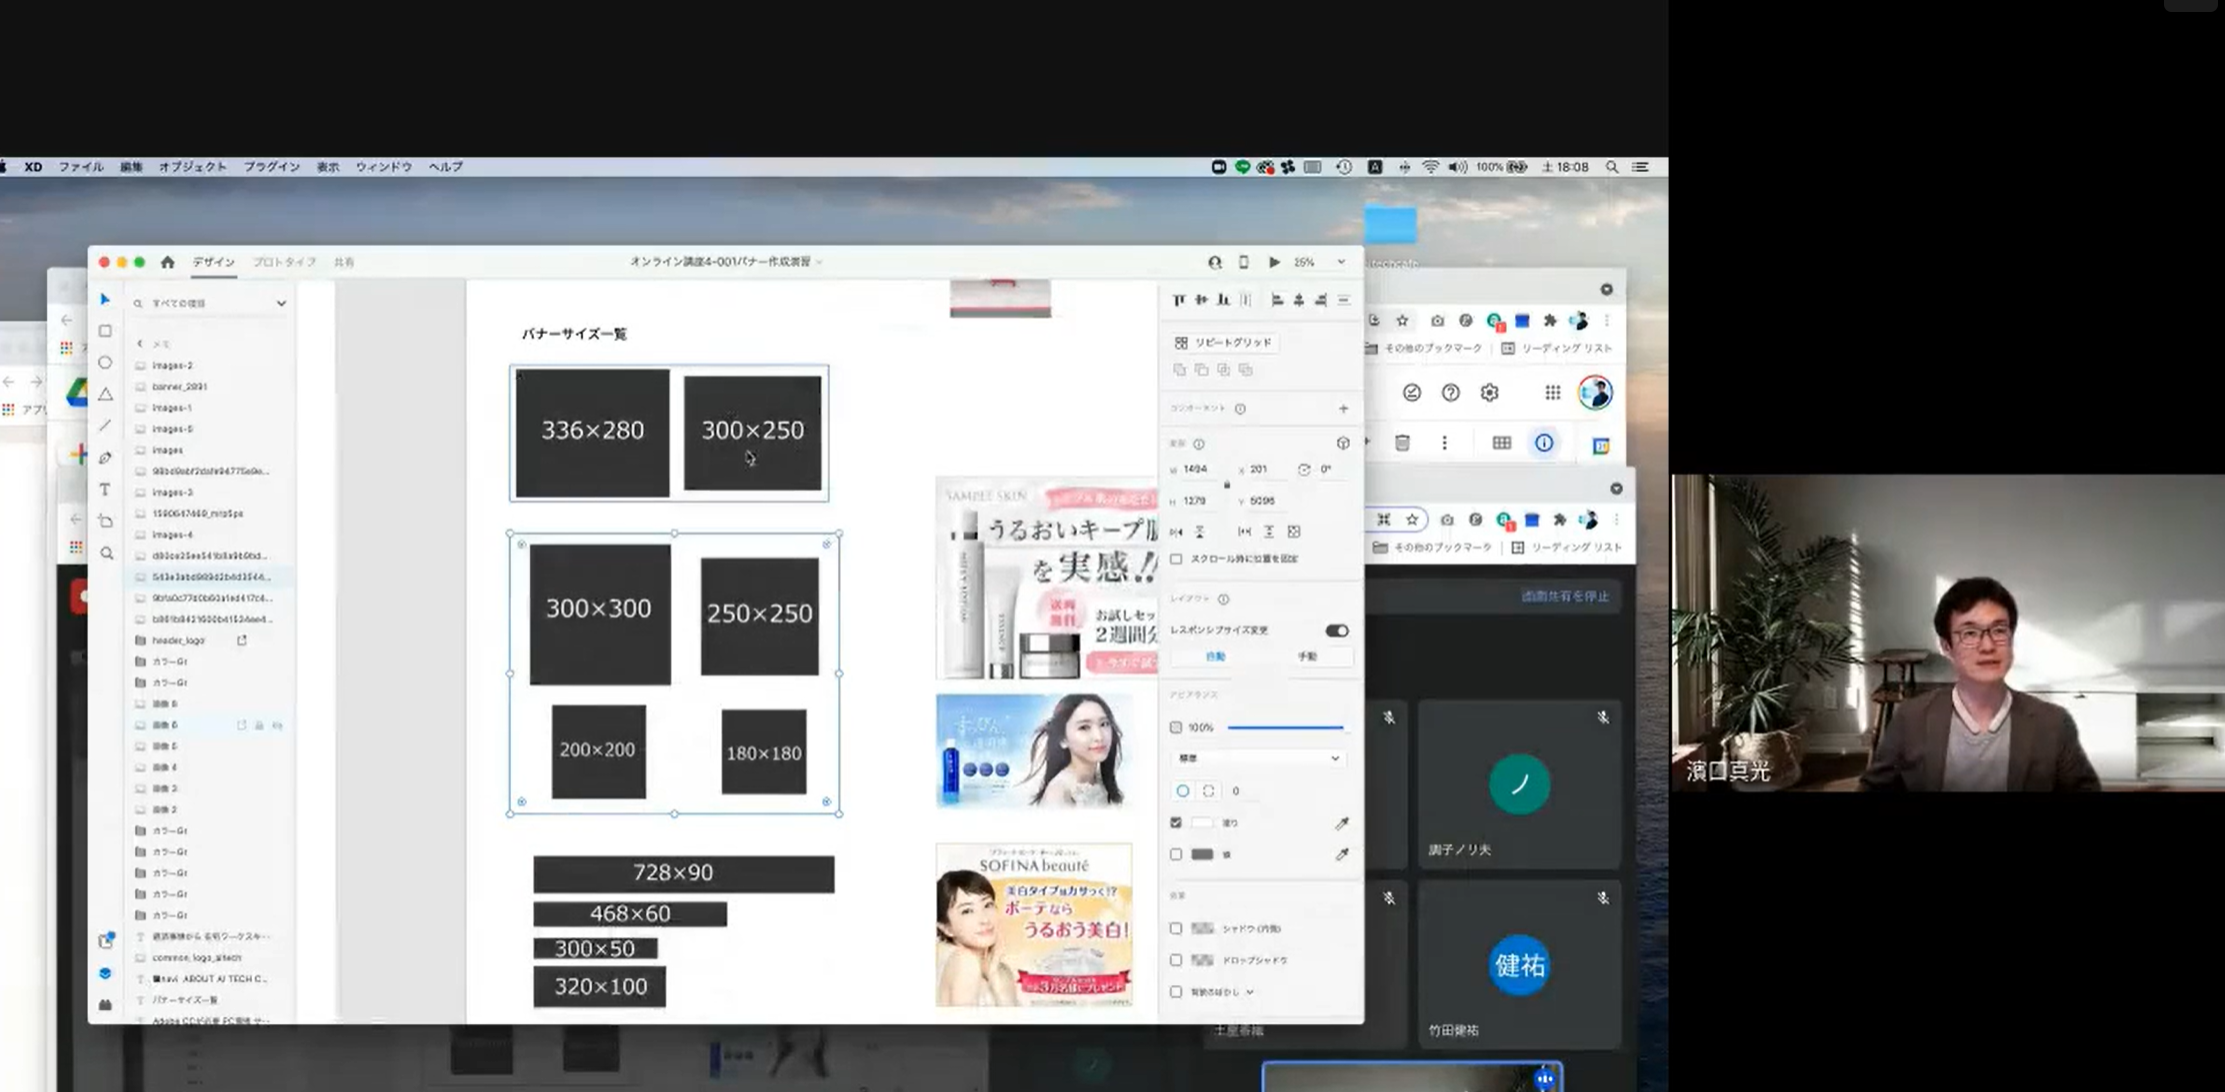Pick the Artboard tool in XD toolbar
2225x1092 pixels.
pos(105,521)
